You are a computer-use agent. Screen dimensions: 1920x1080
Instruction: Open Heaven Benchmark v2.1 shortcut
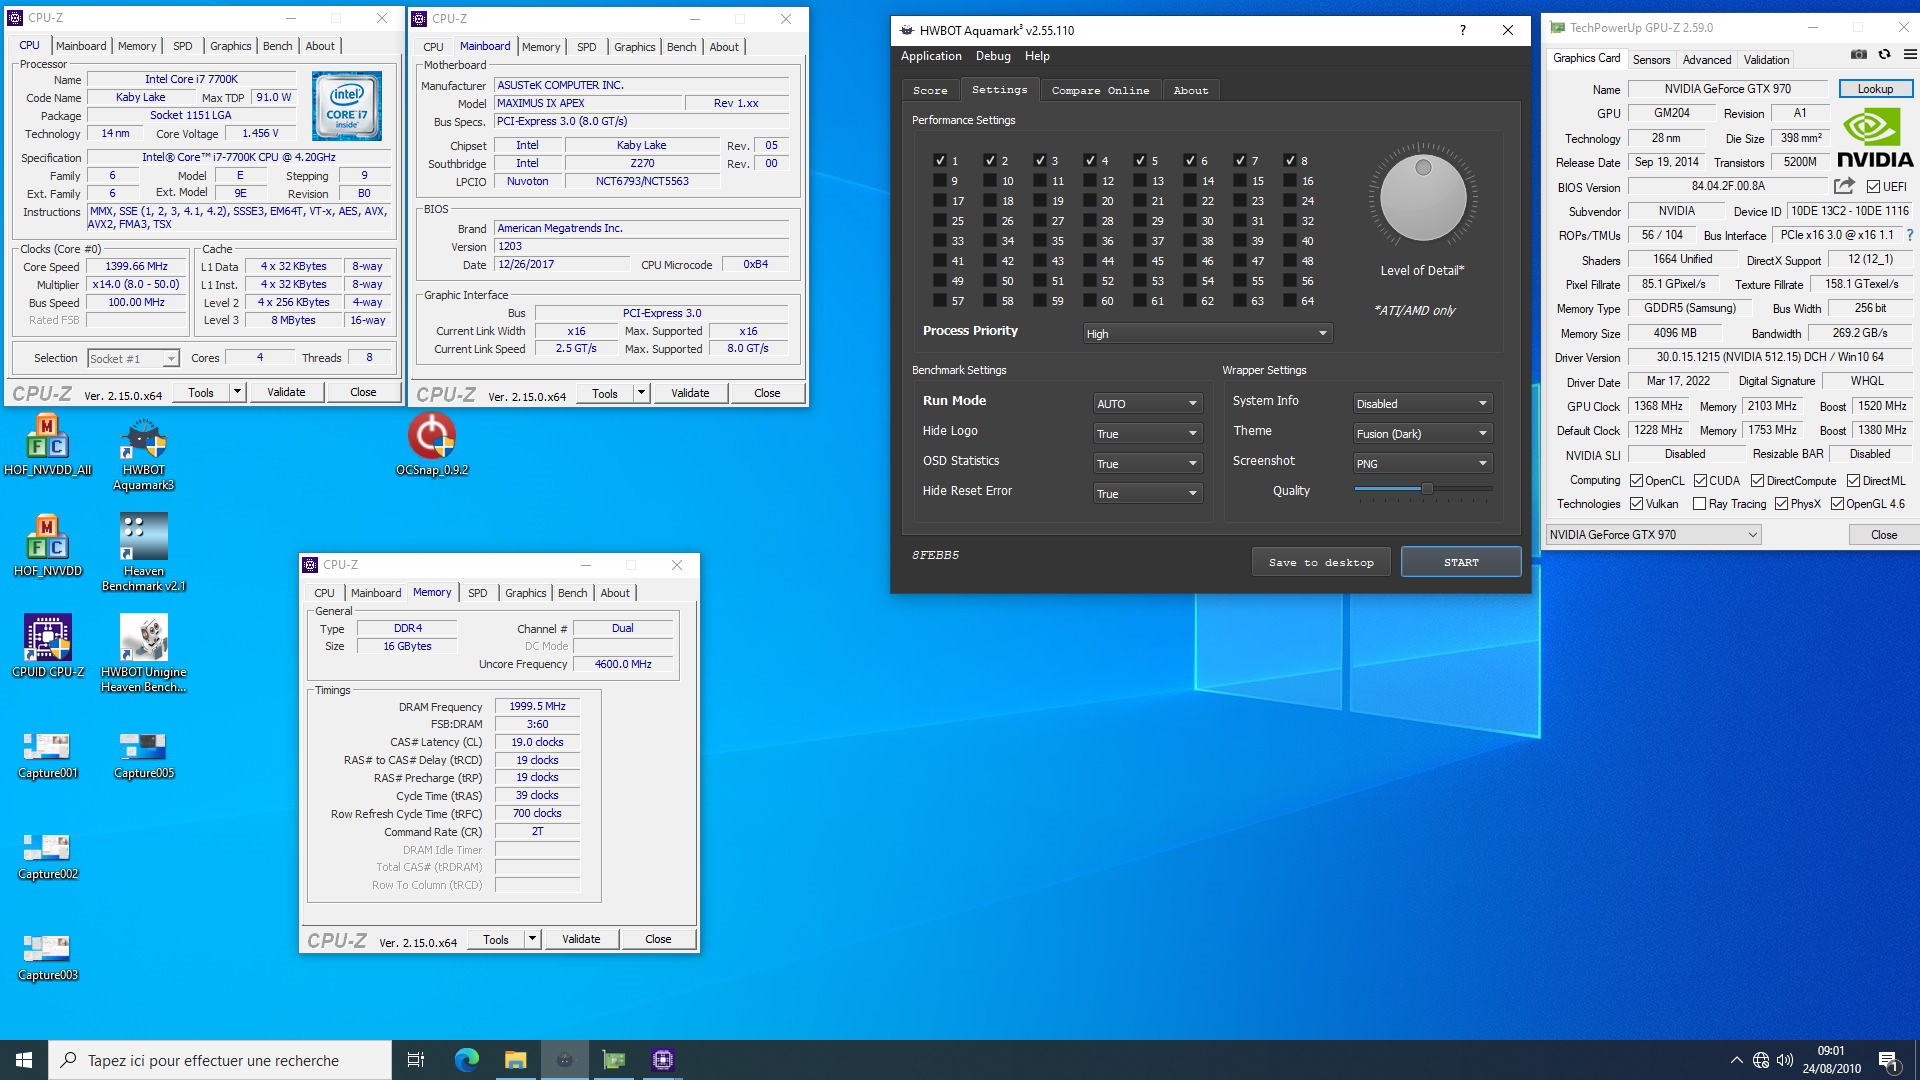click(x=144, y=553)
